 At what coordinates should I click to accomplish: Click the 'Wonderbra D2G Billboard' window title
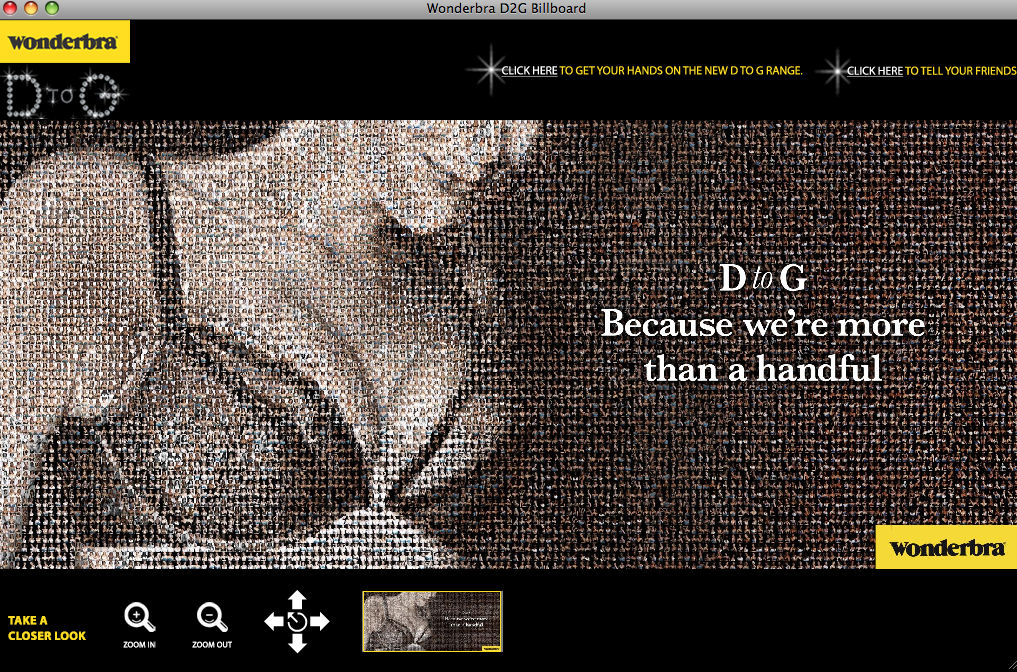pyautogui.click(x=506, y=8)
